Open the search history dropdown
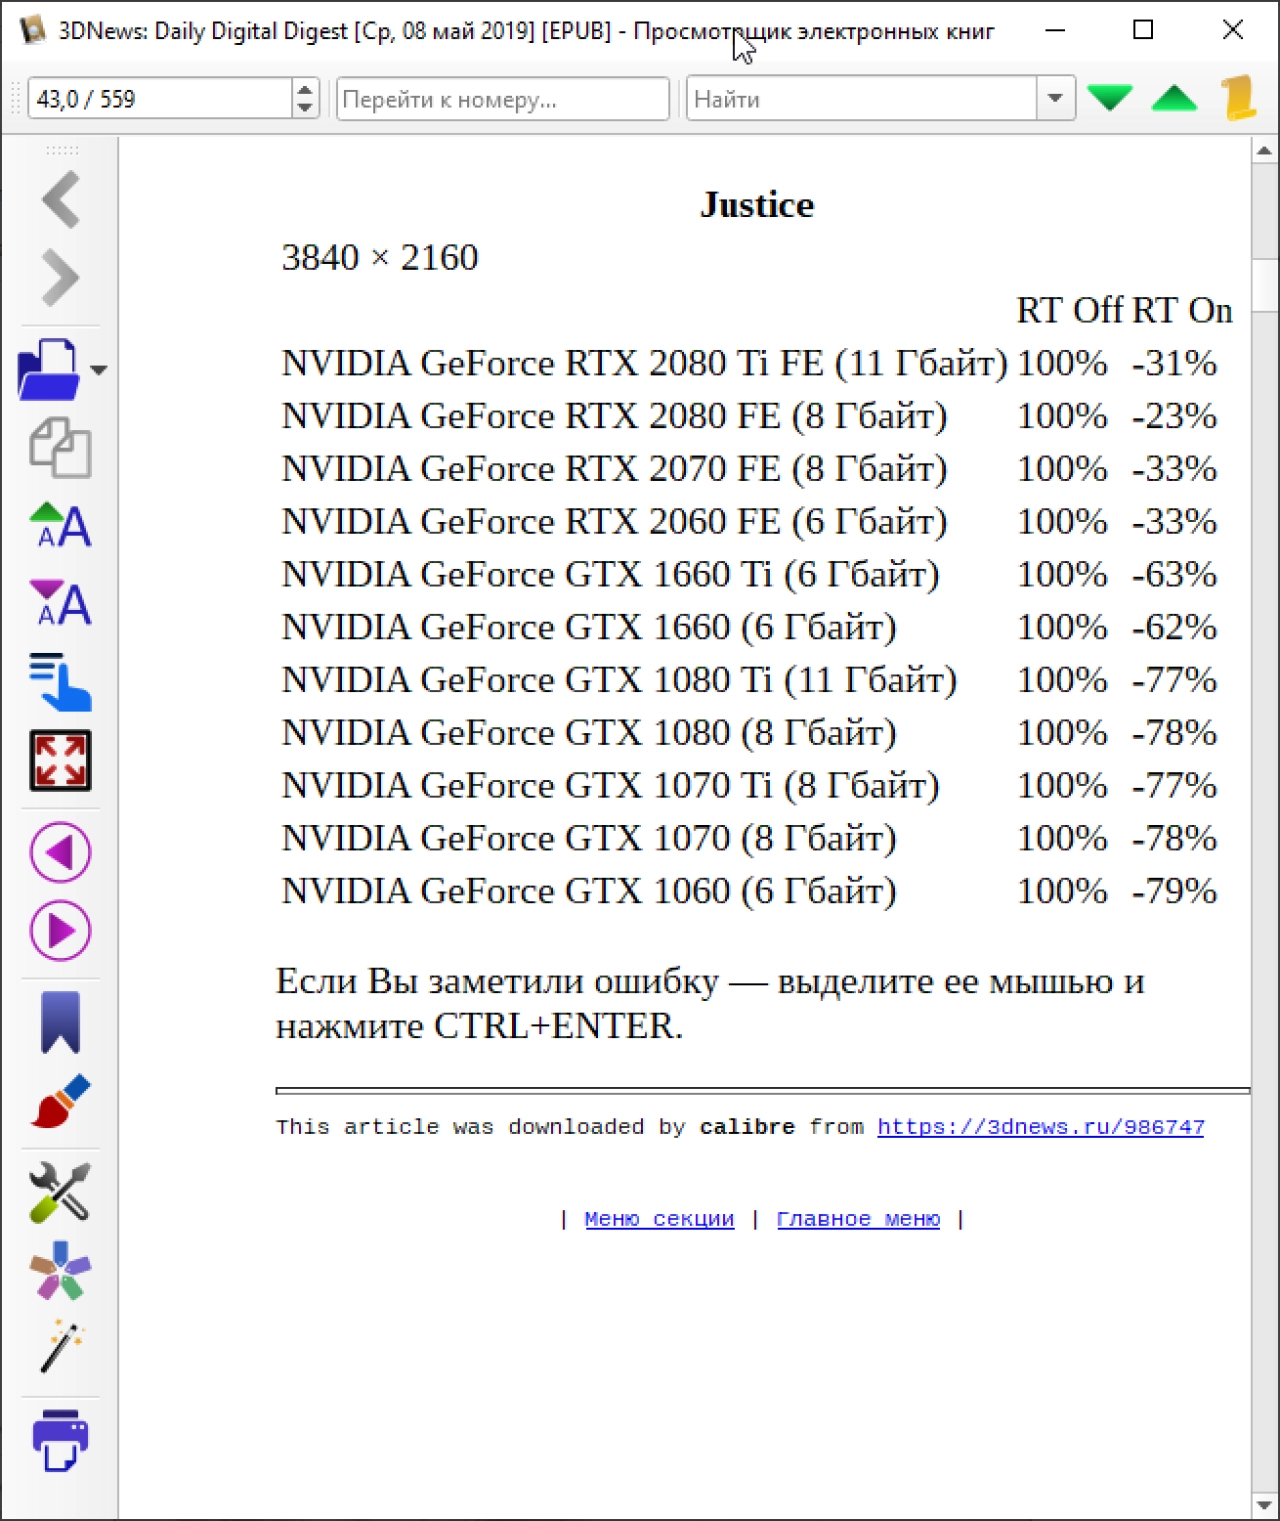The image size is (1280, 1521). [x=1055, y=99]
